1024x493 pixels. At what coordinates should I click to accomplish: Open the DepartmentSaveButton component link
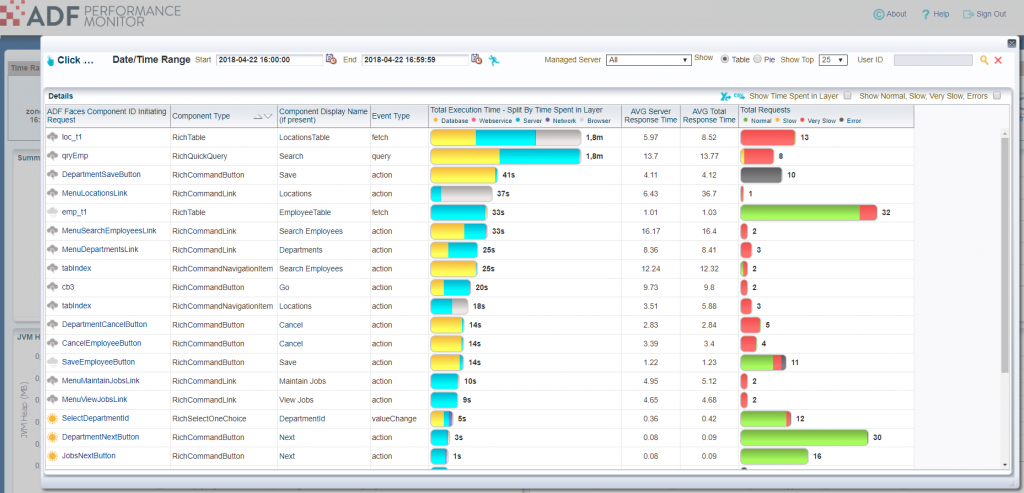pos(100,174)
